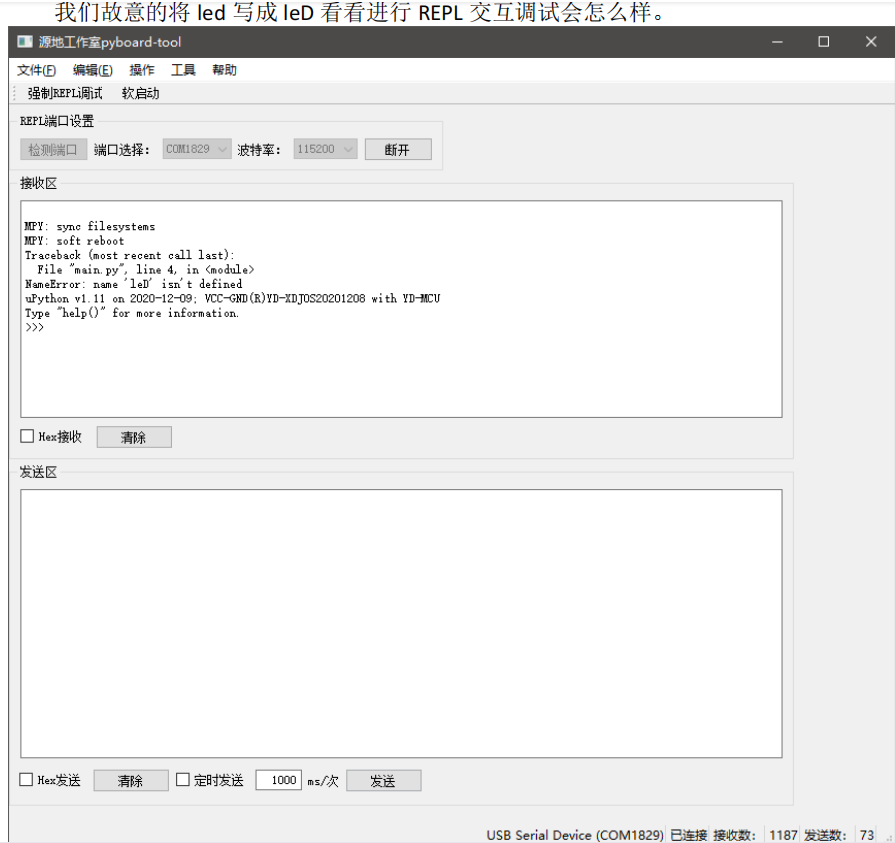Image resolution: width=895 pixels, height=843 pixels.
Task: Click the 检测端口 button
Action: (53, 150)
